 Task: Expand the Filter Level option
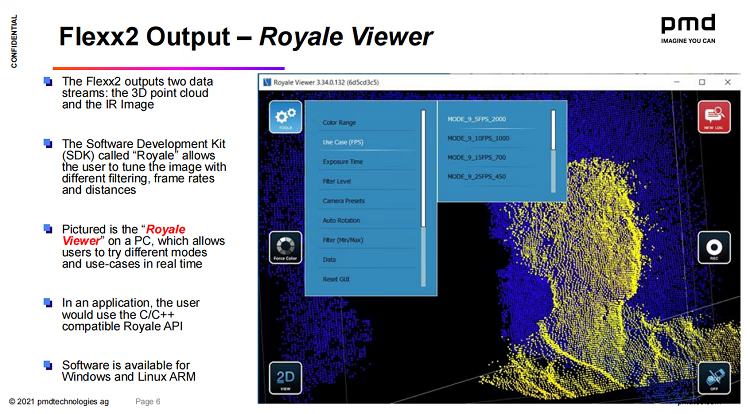click(x=338, y=180)
